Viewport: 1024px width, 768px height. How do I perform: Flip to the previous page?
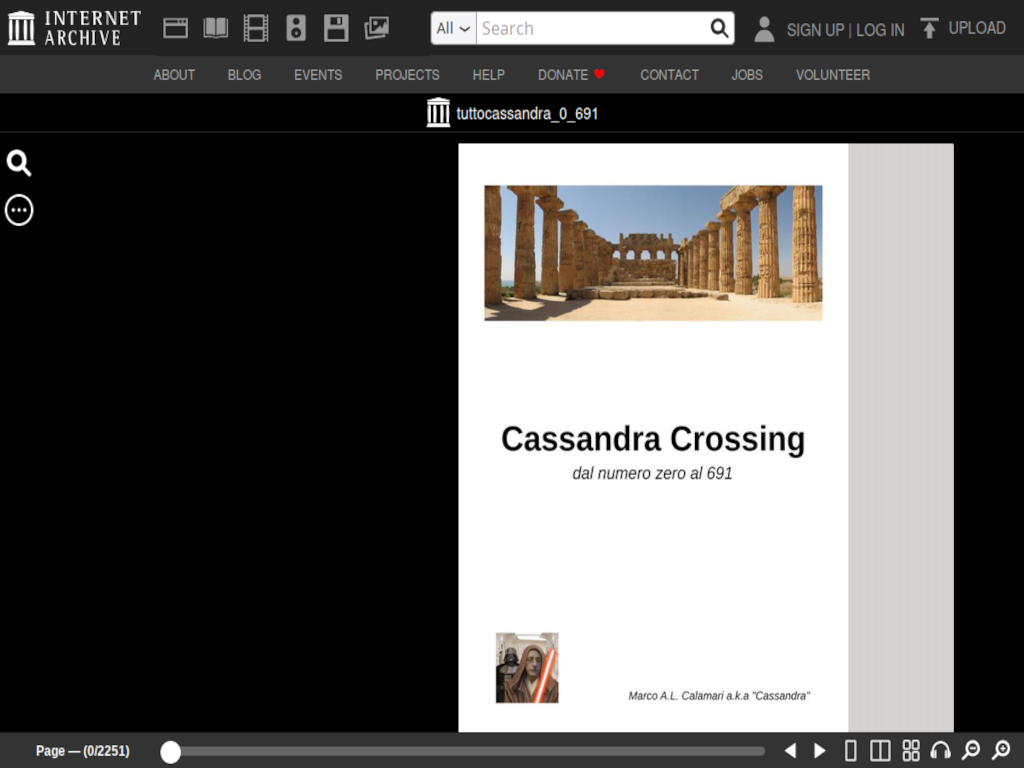pyautogui.click(x=790, y=750)
